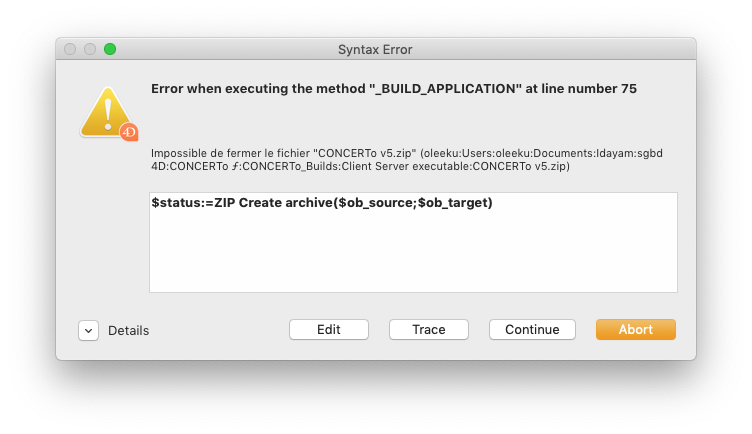Click the $ob_target parameter in code
752x434 pixels.
(454, 203)
